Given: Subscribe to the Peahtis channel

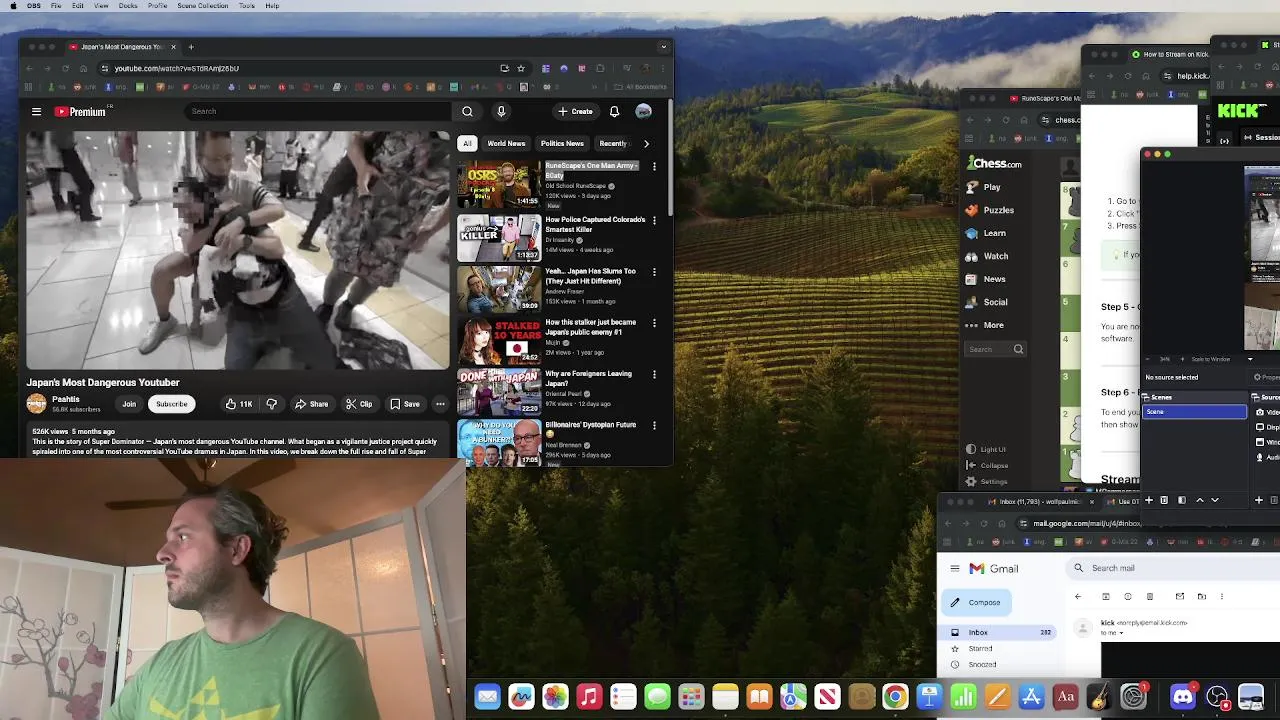Looking at the screenshot, I should tap(171, 404).
